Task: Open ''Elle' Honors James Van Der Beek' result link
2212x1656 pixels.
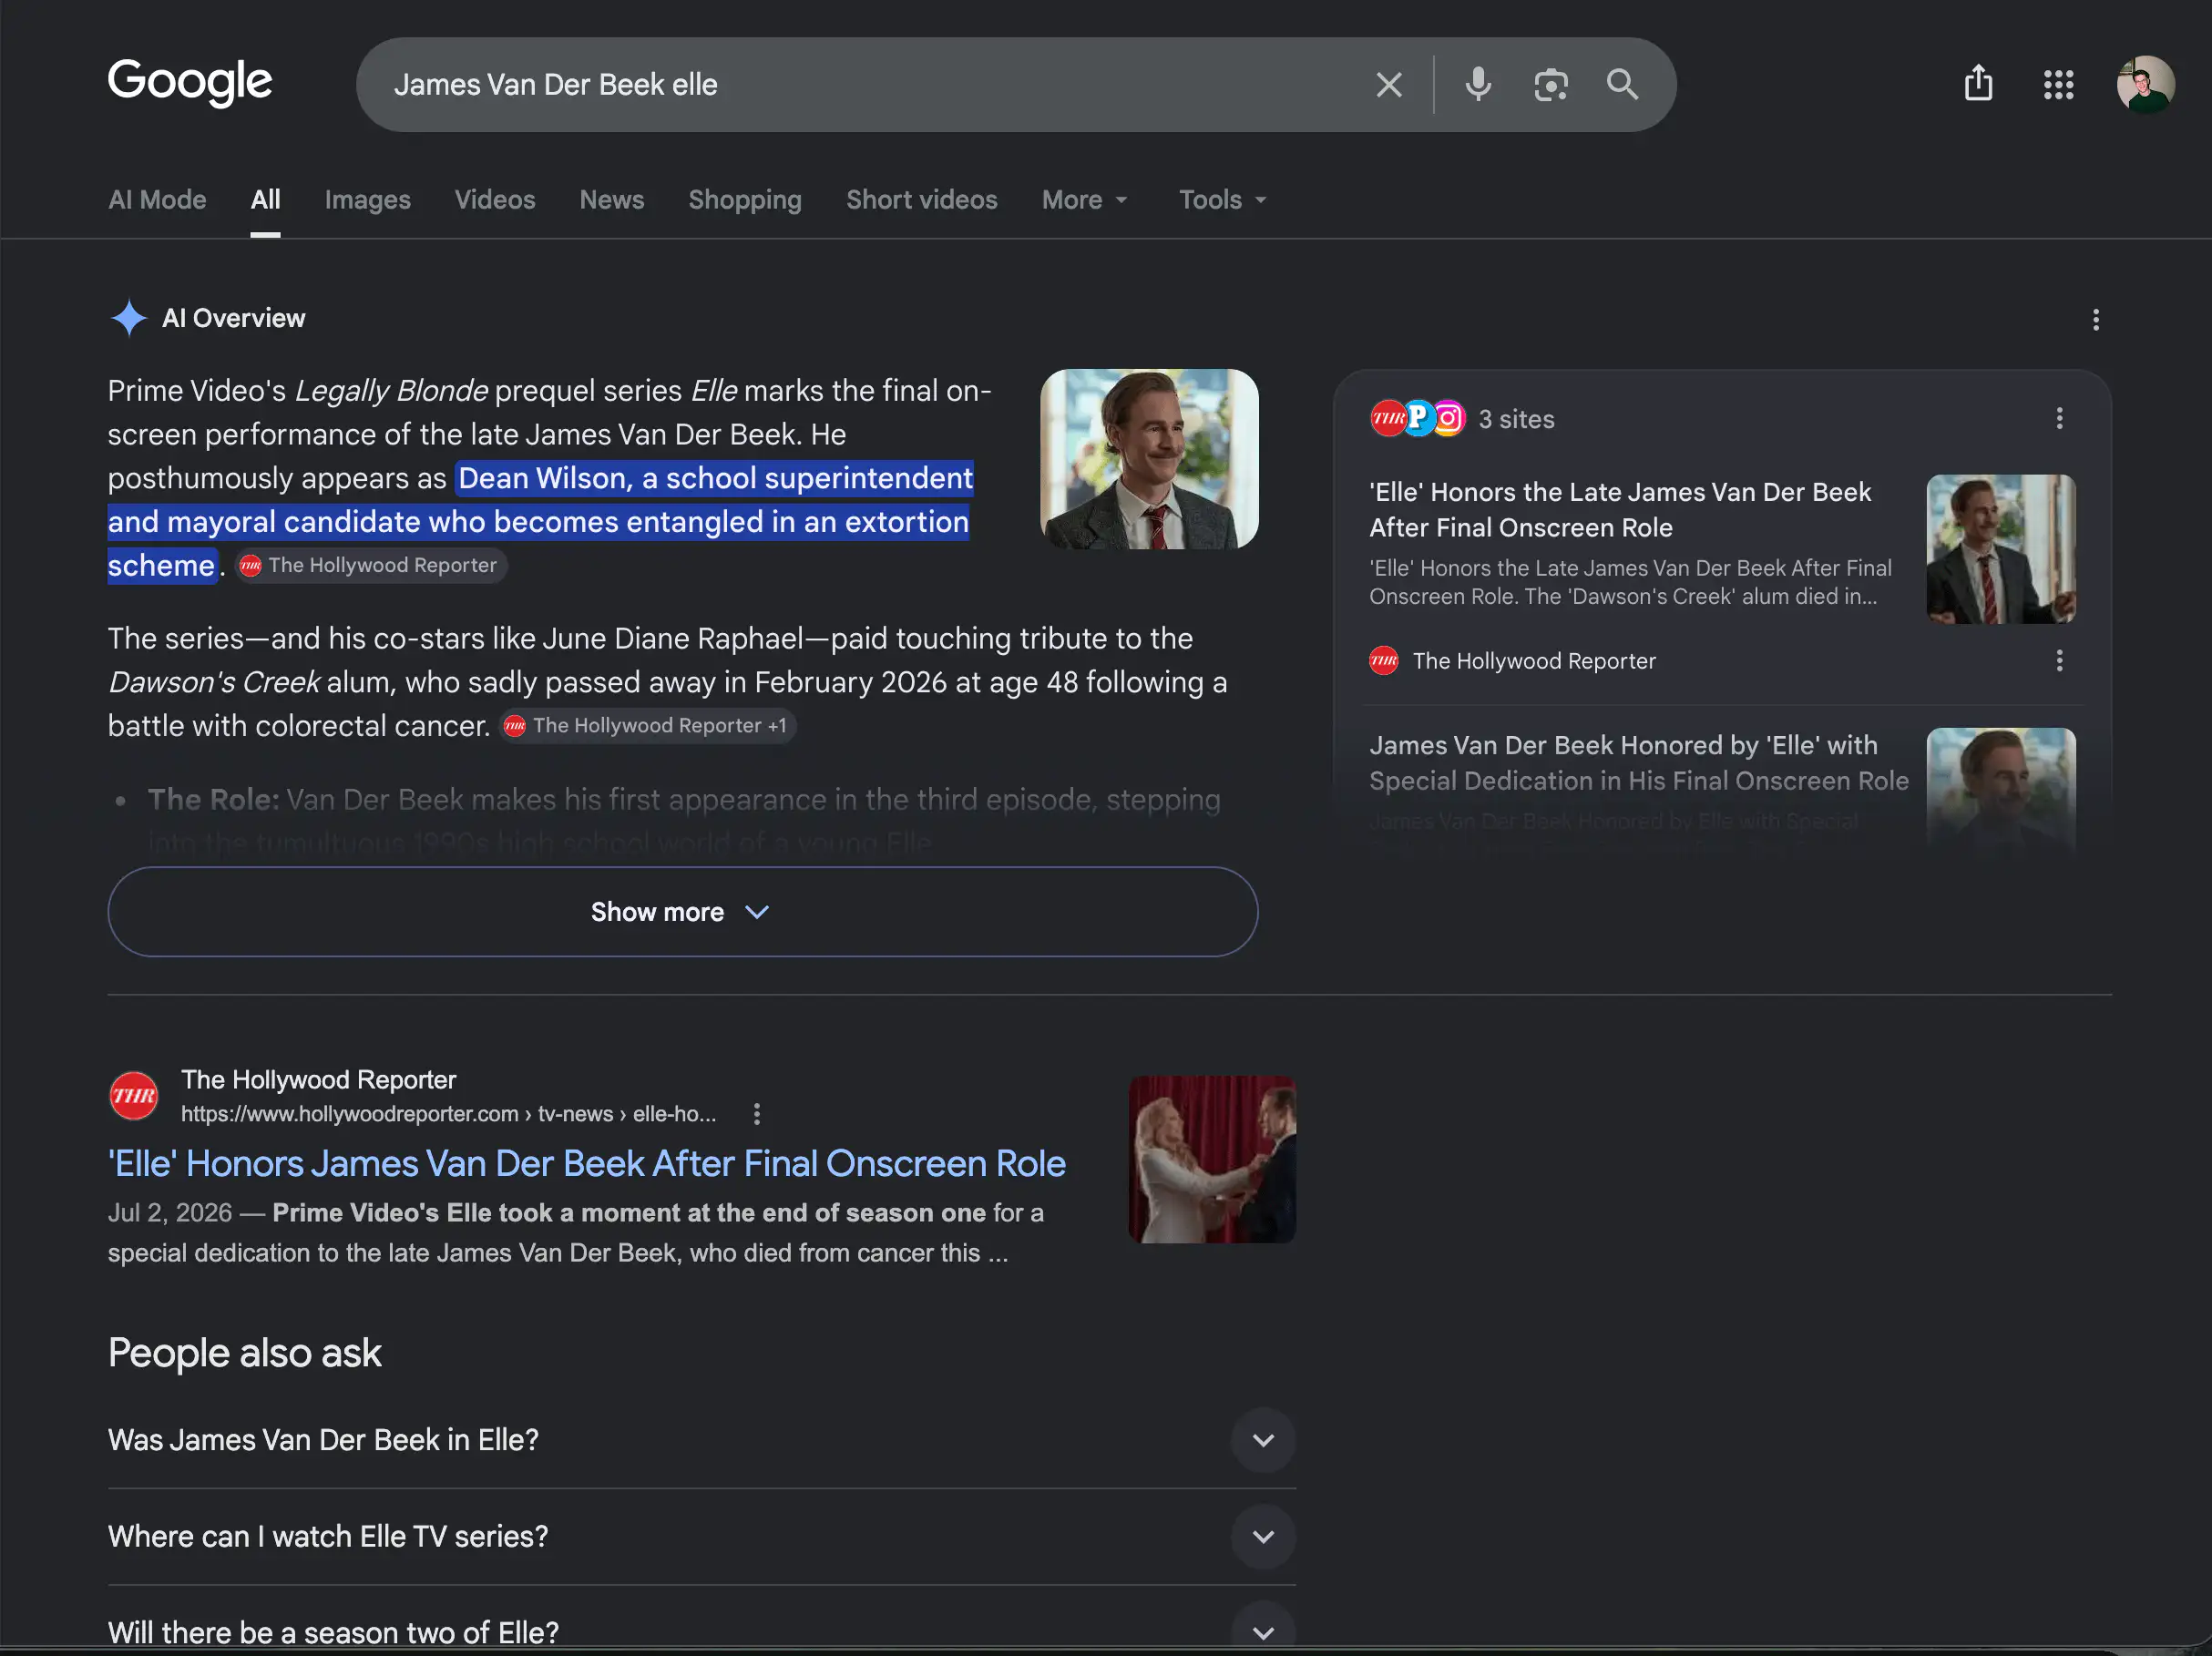Action: point(586,1164)
